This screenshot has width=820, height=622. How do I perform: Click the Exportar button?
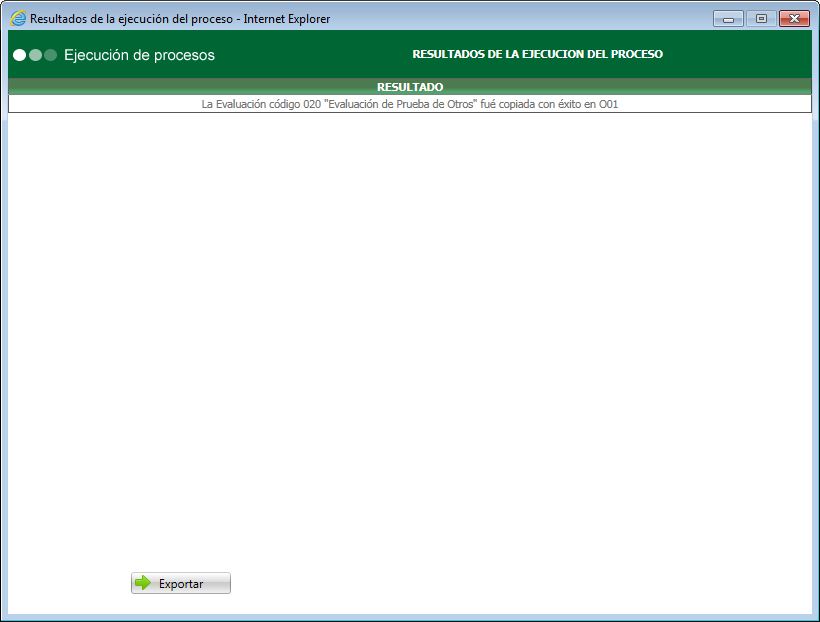(x=180, y=583)
